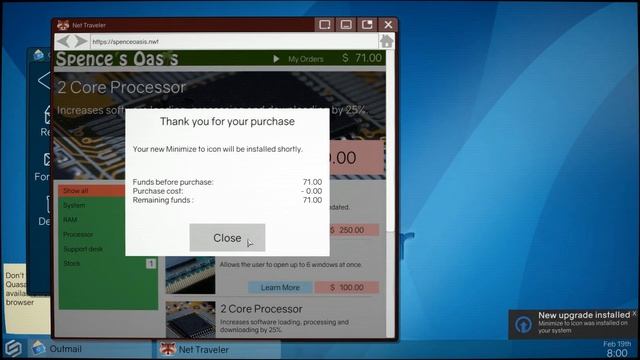Close the Net Traveler window

pos(388,25)
